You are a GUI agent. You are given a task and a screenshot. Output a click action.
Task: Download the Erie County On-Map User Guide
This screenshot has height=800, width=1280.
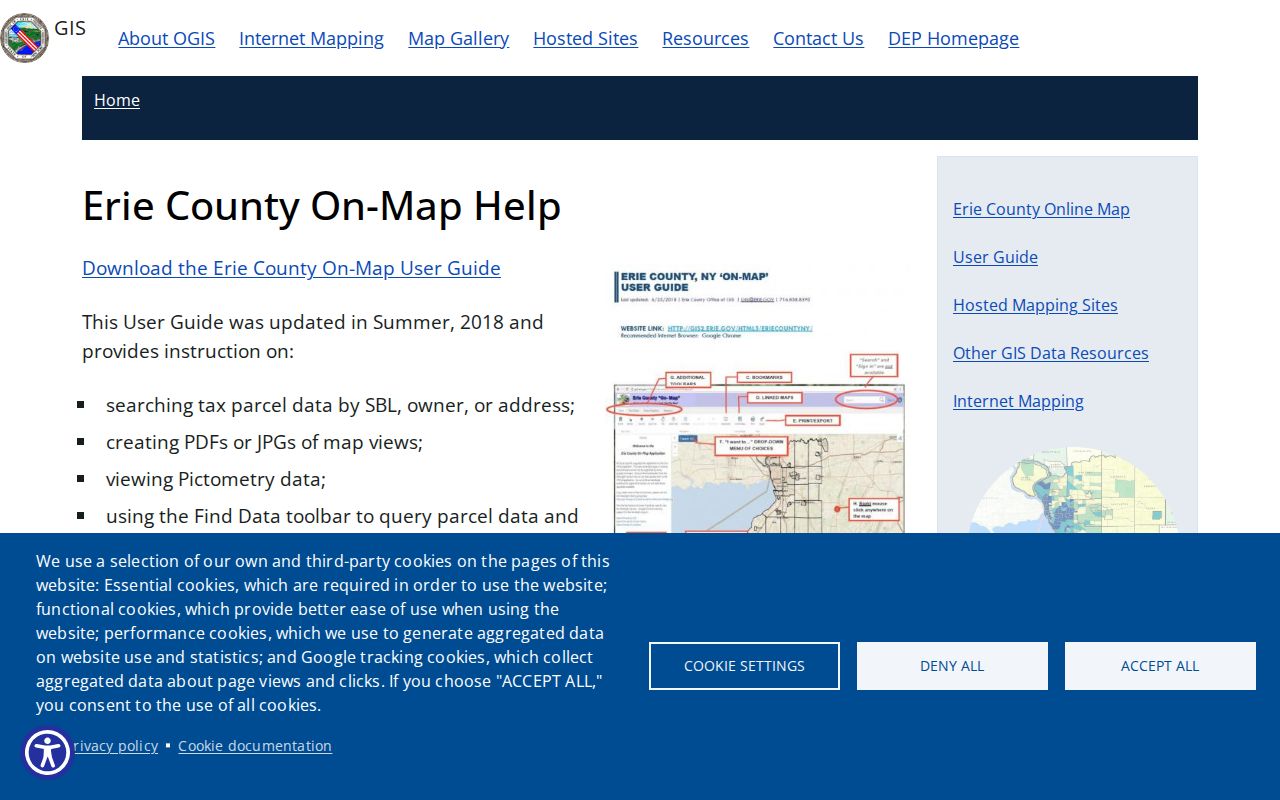pyautogui.click(x=291, y=268)
